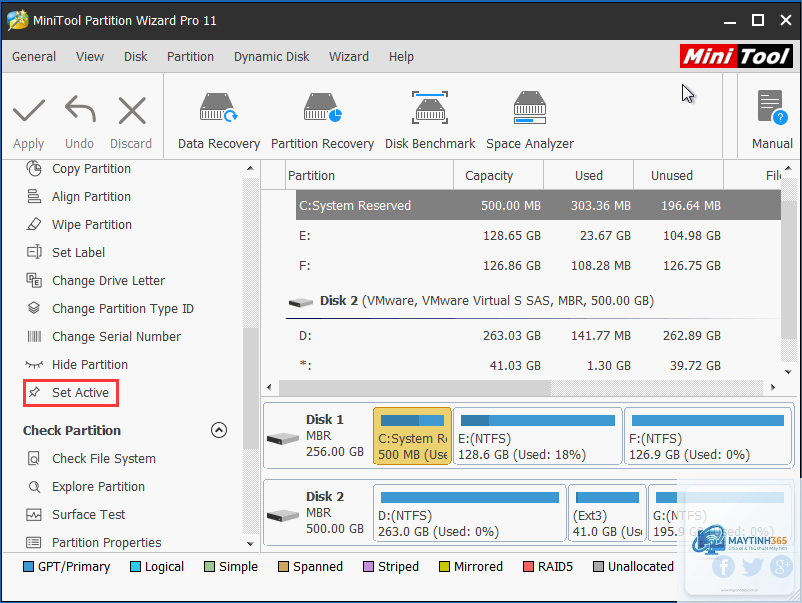Click Set Active action

[x=71, y=393]
